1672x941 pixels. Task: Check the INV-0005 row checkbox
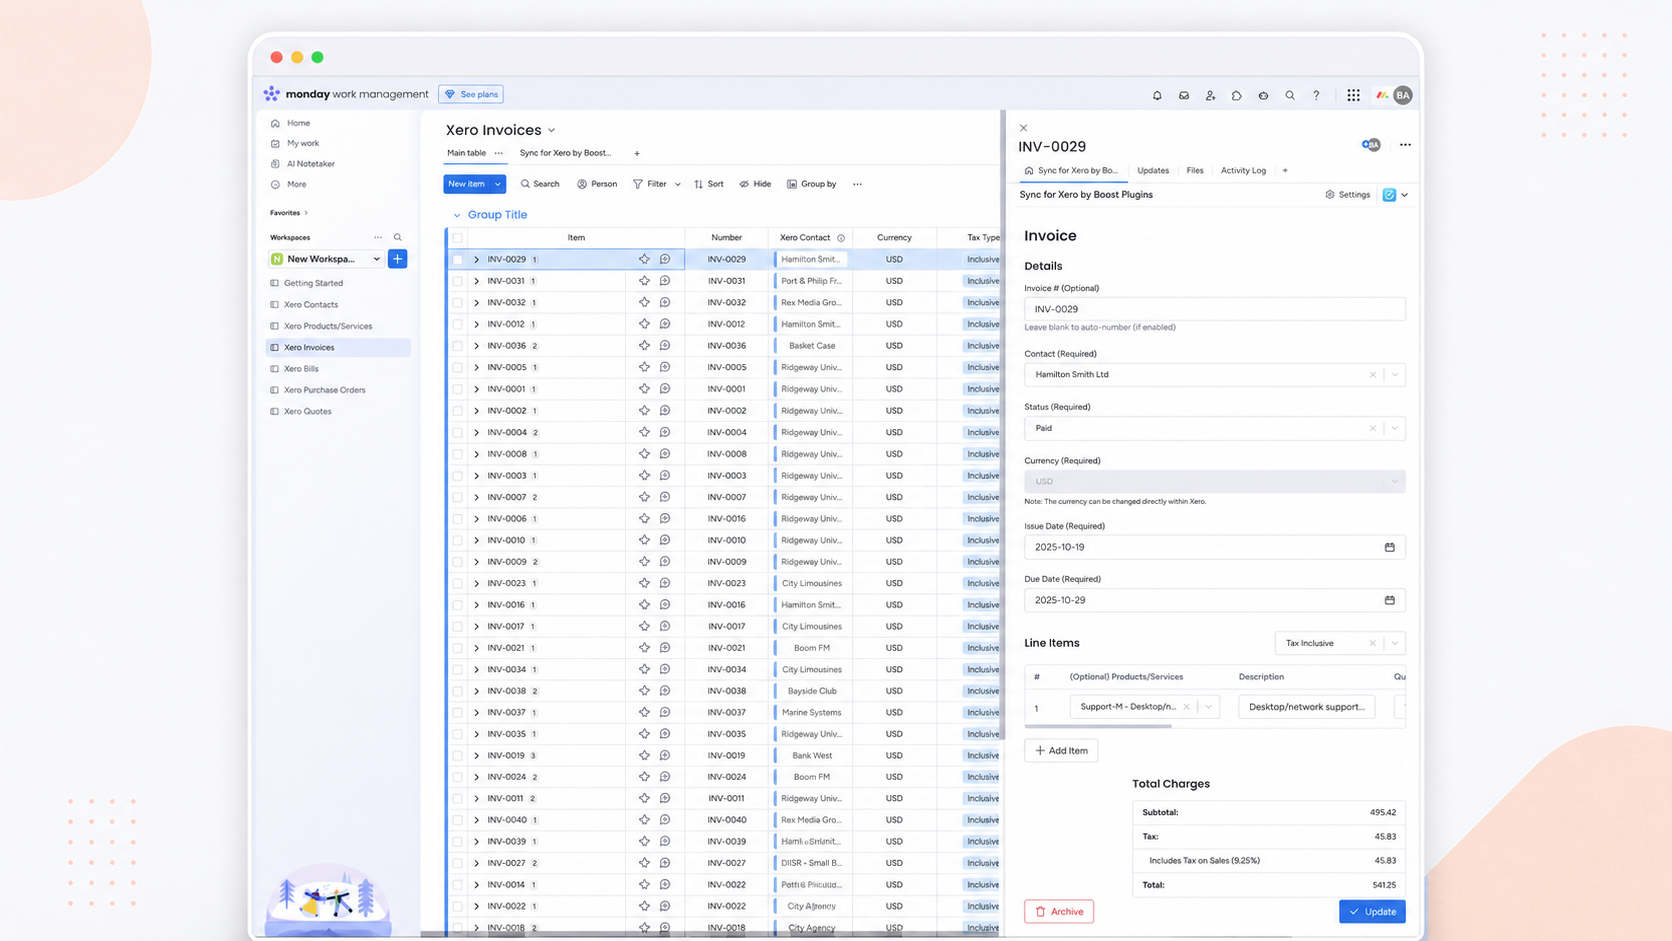(458, 367)
